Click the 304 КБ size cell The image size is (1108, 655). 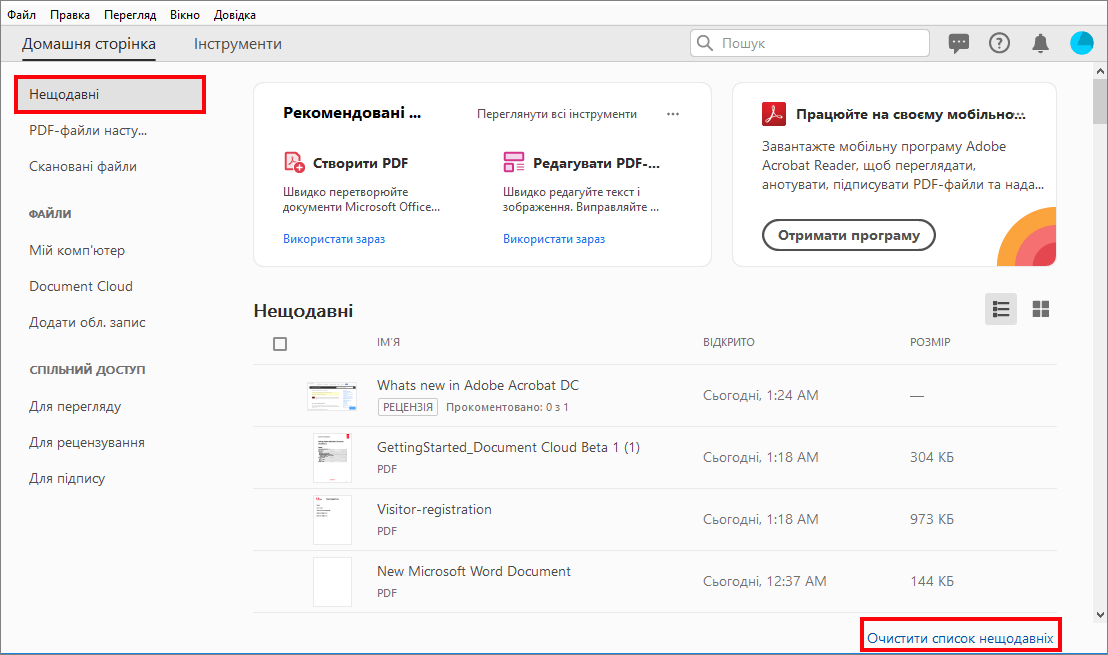(931, 457)
